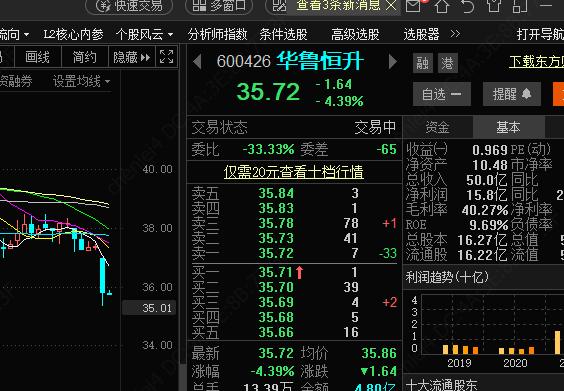Click the 毛利率 value 40.27%
564x391 pixels.
[x=485, y=210]
